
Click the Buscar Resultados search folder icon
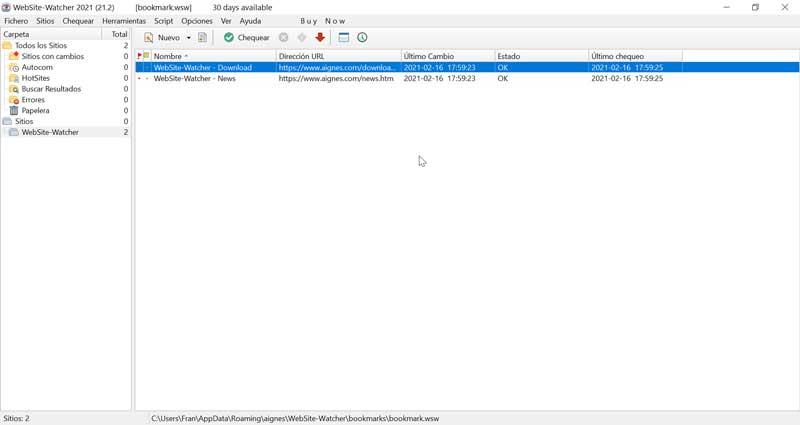pyautogui.click(x=14, y=89)
